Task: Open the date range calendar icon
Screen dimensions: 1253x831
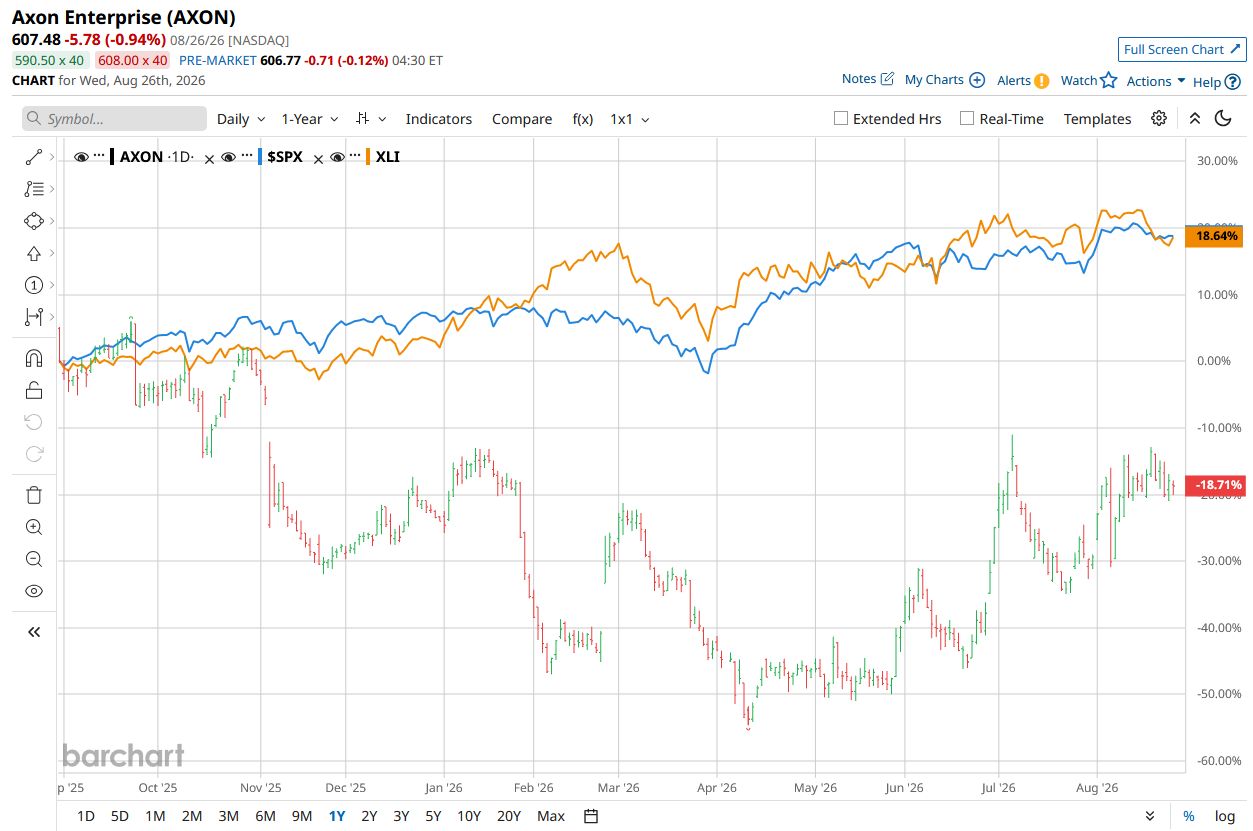Action: point(591,816)
